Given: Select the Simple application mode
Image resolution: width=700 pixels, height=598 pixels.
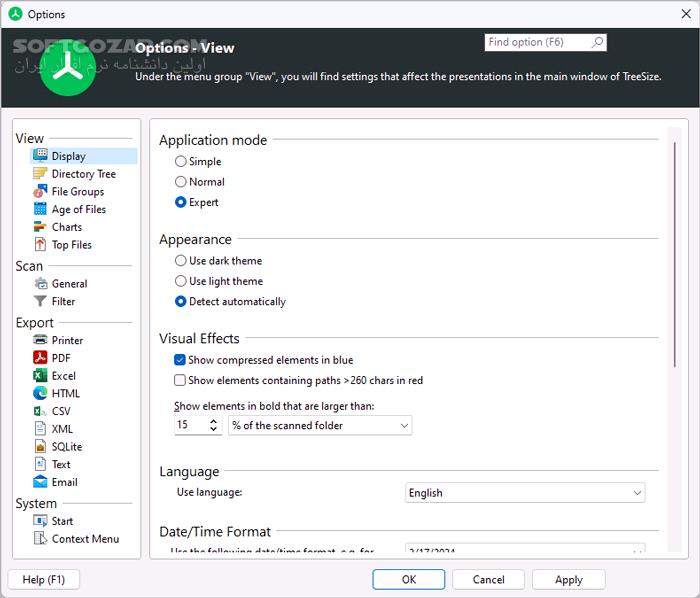Looking at the screenshot, I should tap(180, 161).
